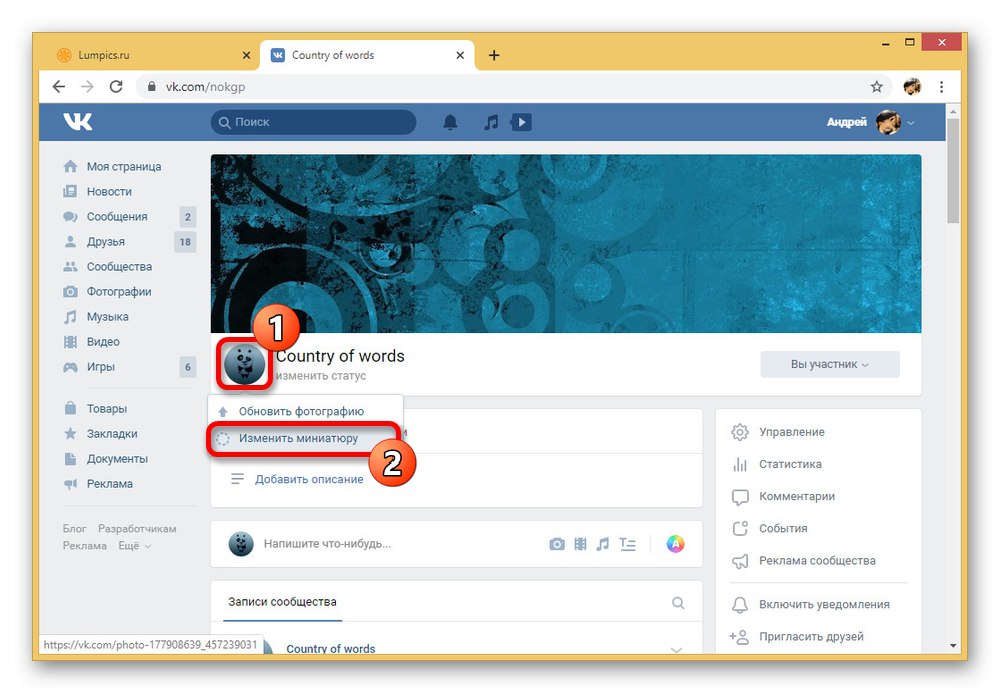Image resolution: width=1000 pixels, height=693 pixels.
Task: Open the colorful poster icon in post box
Action: tap(675, 544)
